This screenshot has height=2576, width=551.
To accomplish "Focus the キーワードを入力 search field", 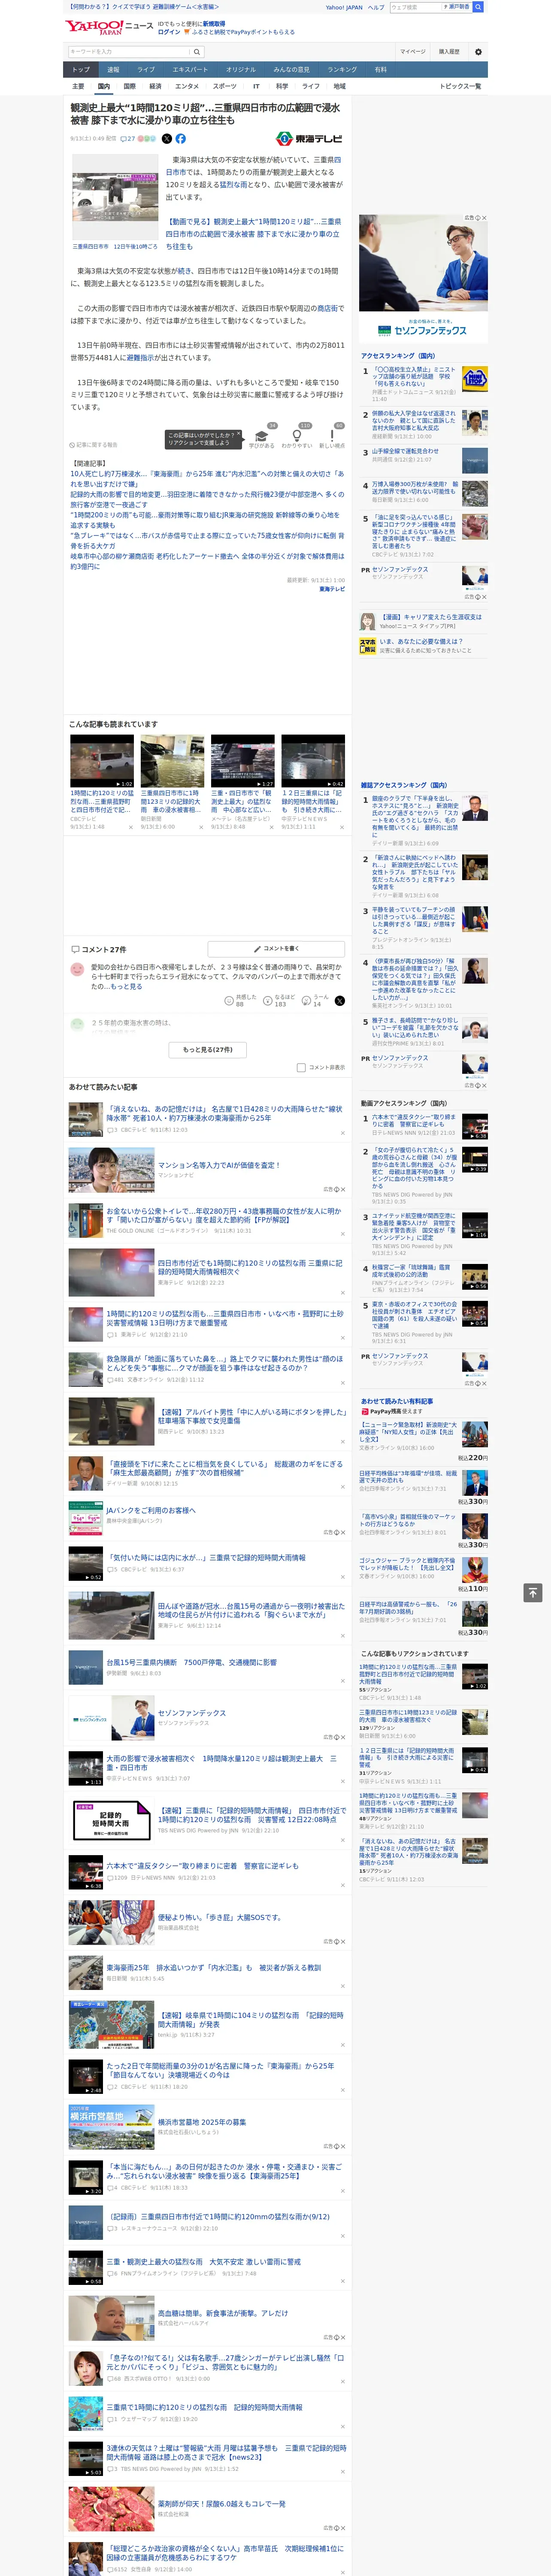I will click(129, 51).
